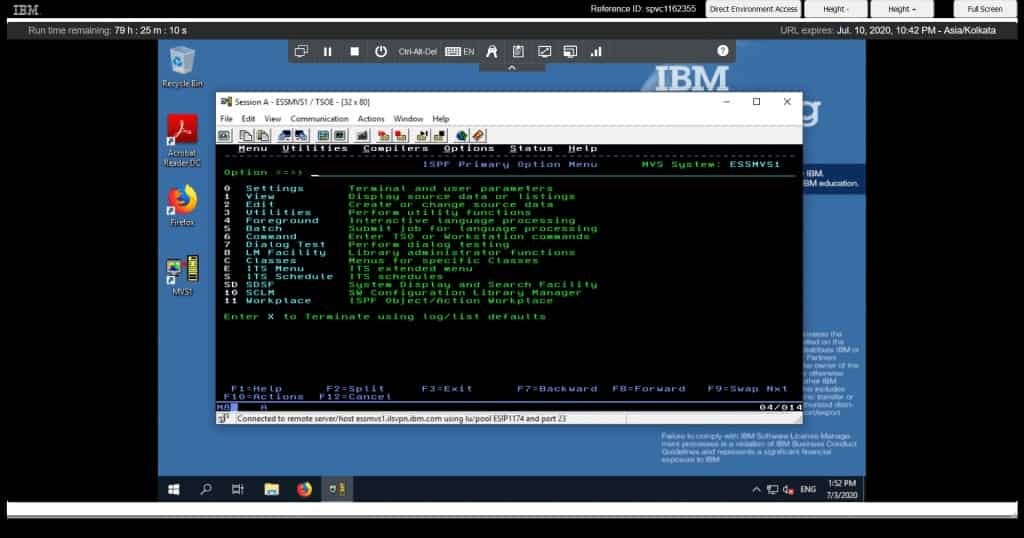Click the Receive File from host icon
This screenshot has width=1024, height=538.
[301, 135]
